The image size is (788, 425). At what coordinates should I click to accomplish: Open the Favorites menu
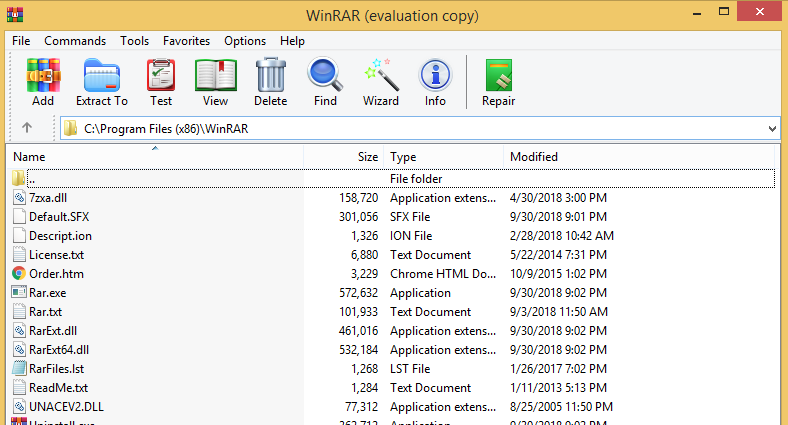click(x=187, y=41)
